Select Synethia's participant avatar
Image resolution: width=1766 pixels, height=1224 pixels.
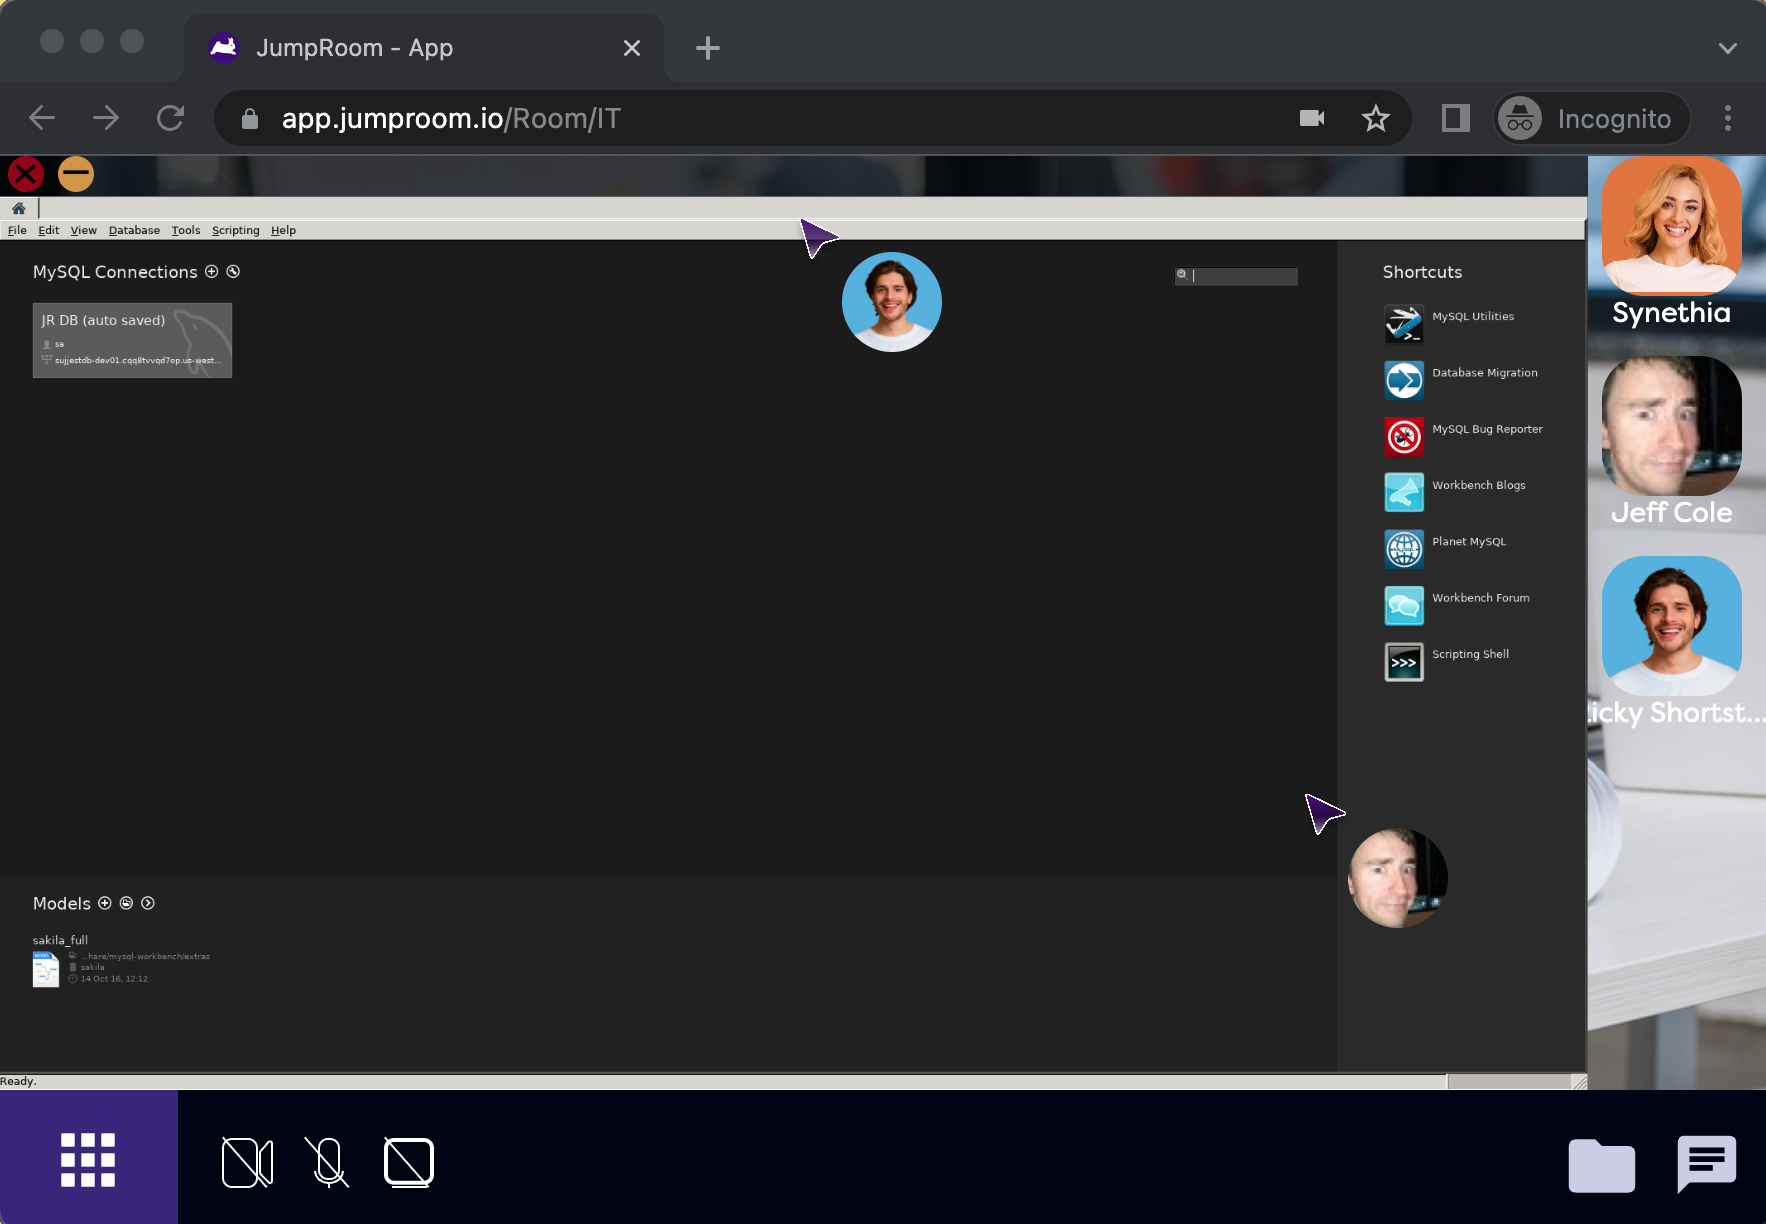1672,225
